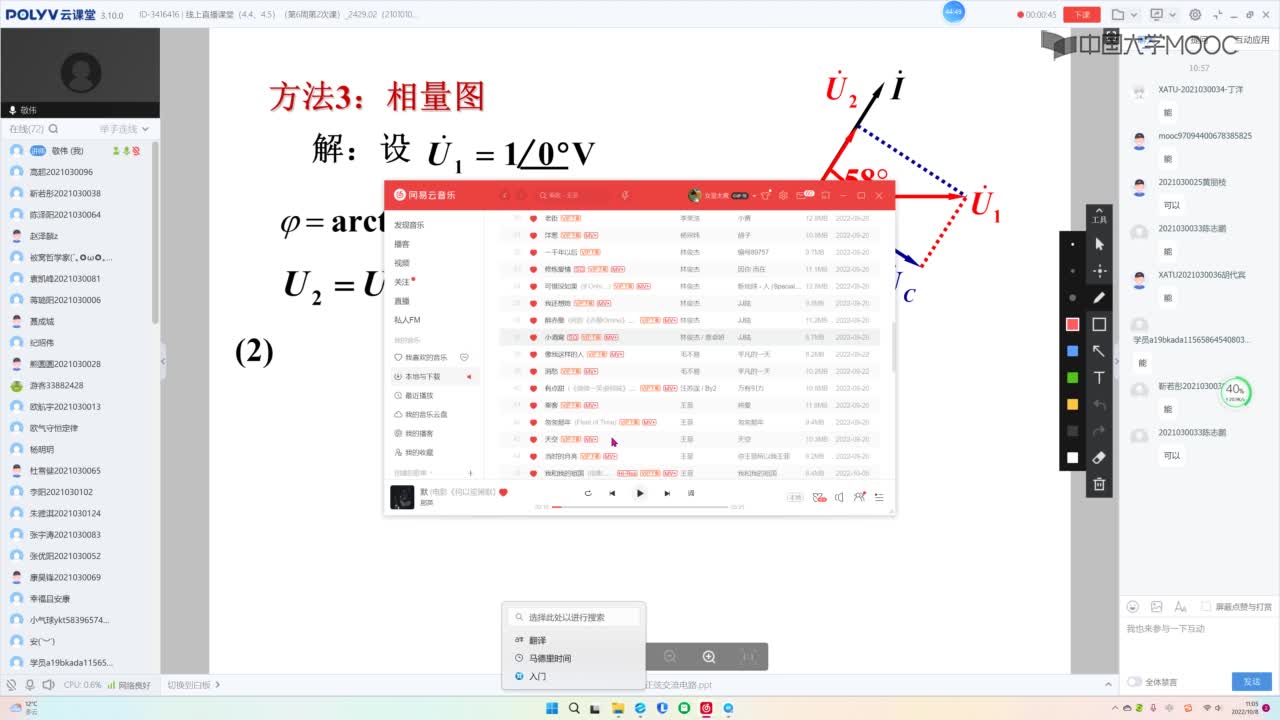This screenshot has height=720, width=1280.
Task: Open NetEase Music settings gear
Action: (784, 195)
